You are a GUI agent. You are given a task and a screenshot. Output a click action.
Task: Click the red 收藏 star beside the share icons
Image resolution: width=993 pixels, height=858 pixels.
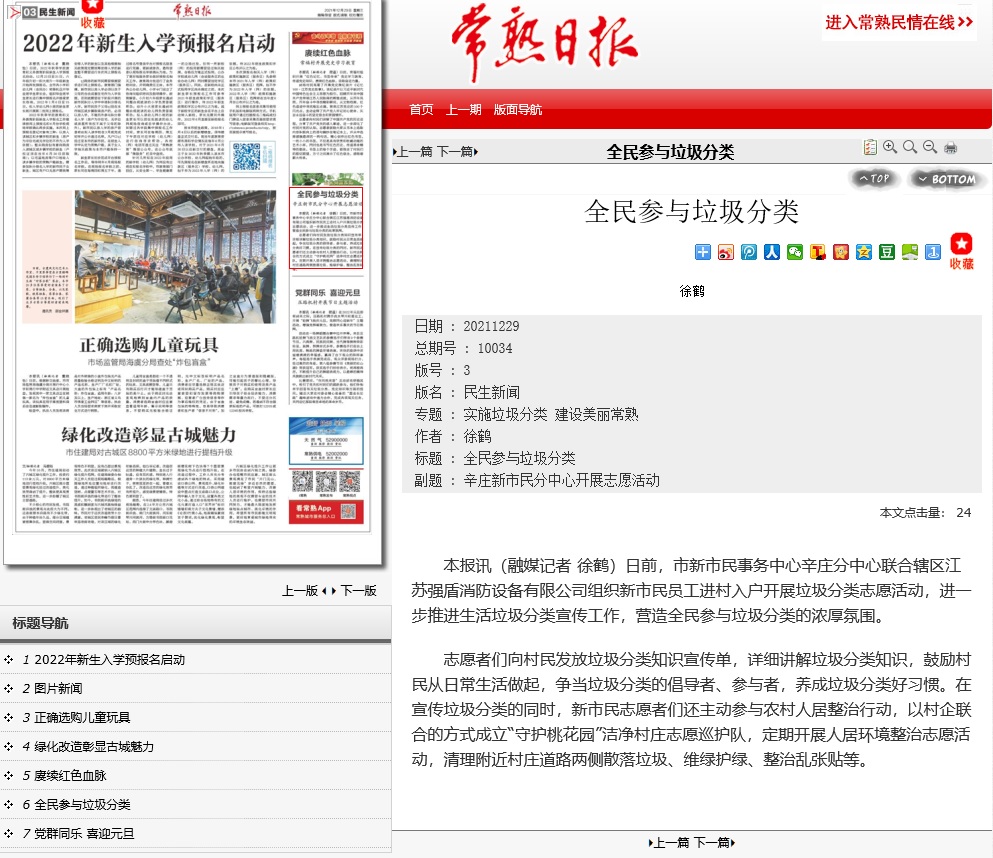[x=961, y=251]
